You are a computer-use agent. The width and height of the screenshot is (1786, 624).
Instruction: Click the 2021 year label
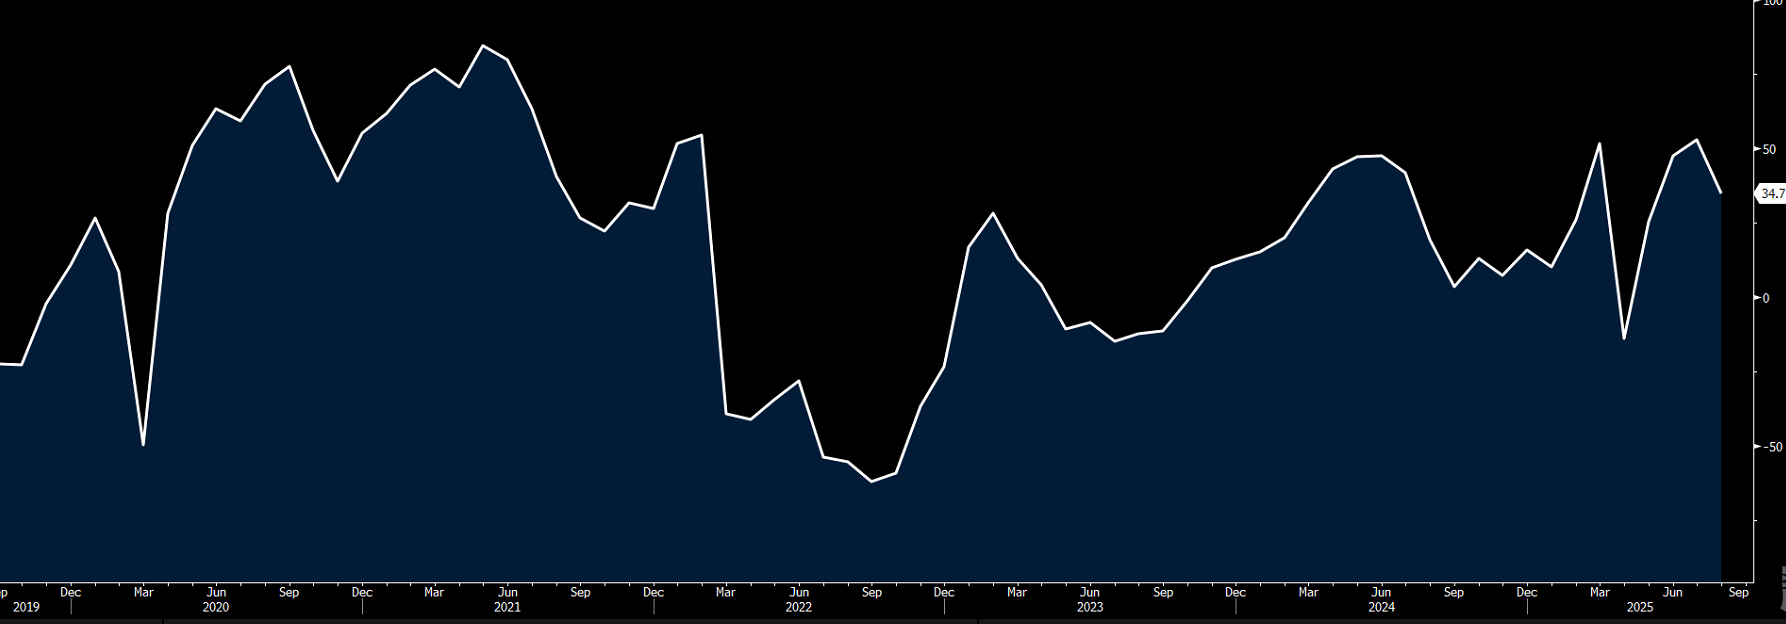(x=507, y=607)
